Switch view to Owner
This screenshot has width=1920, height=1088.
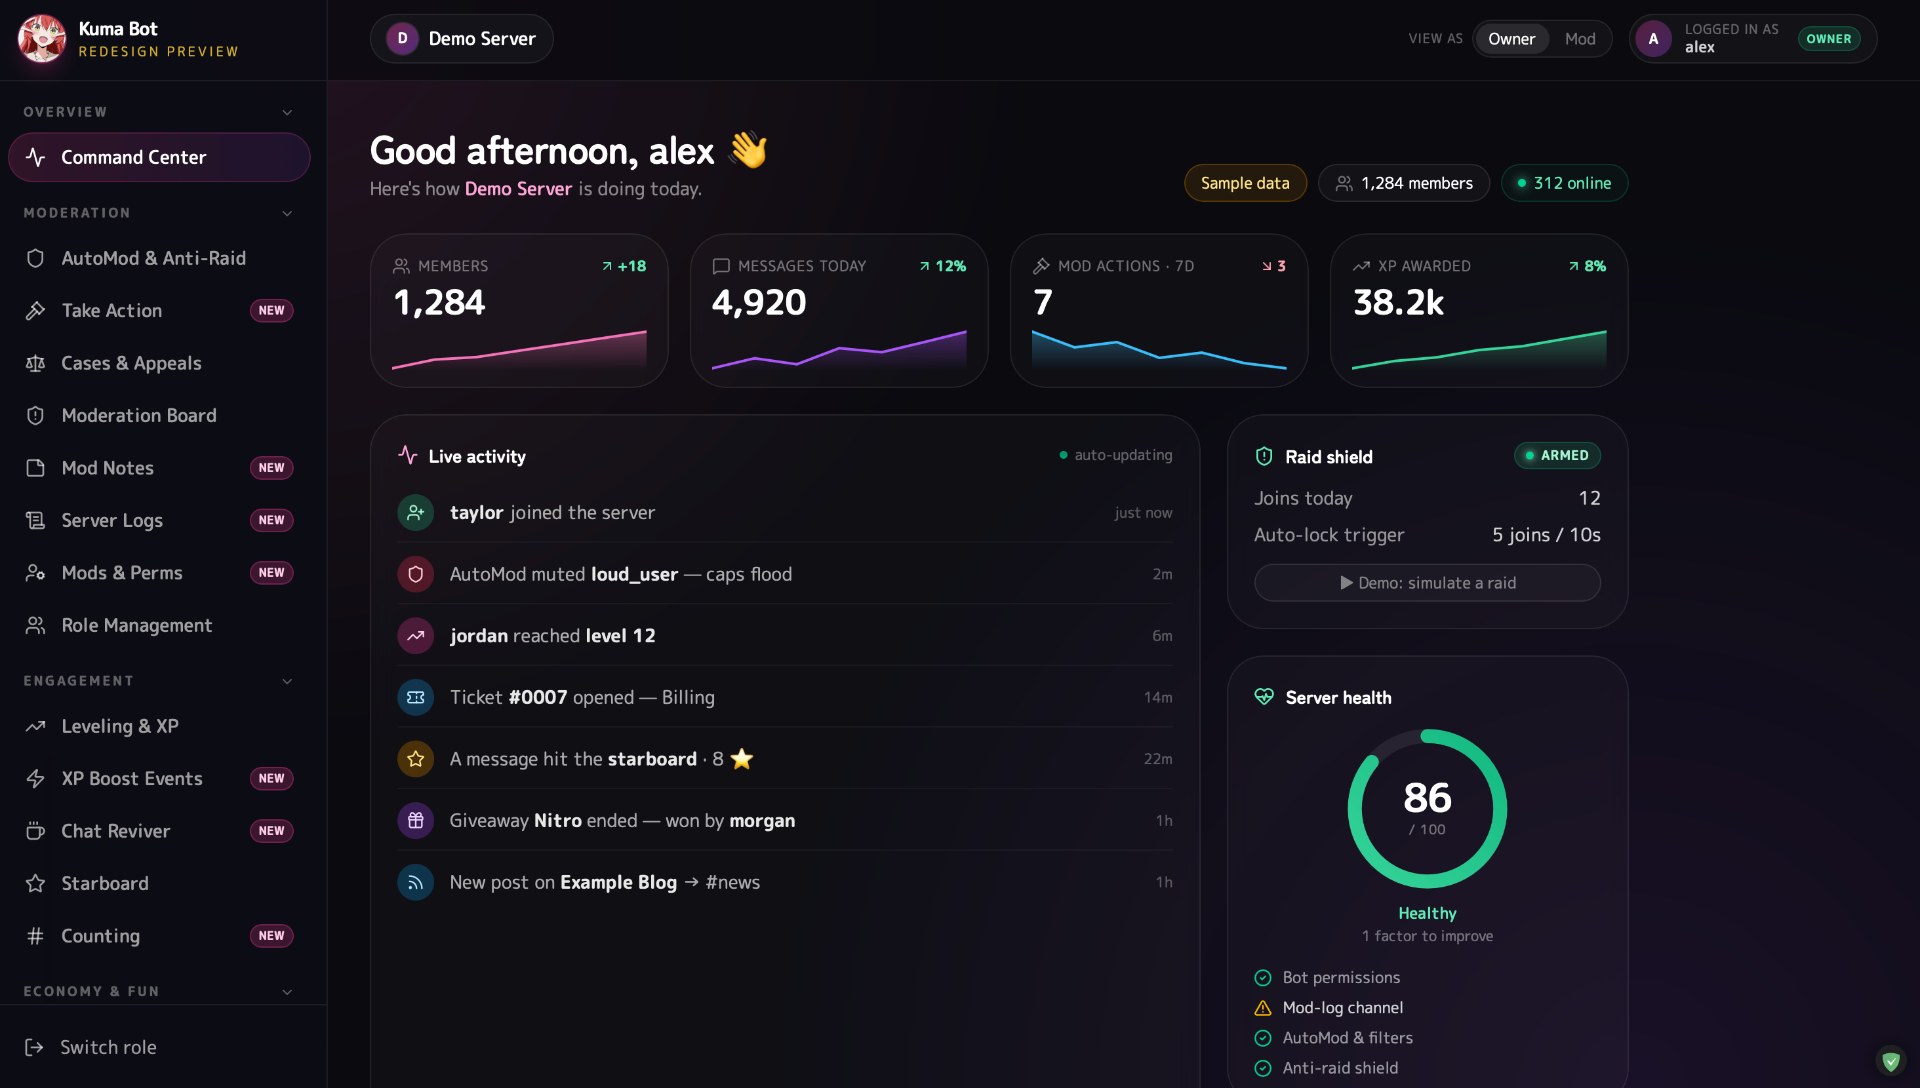(1511, 39)
